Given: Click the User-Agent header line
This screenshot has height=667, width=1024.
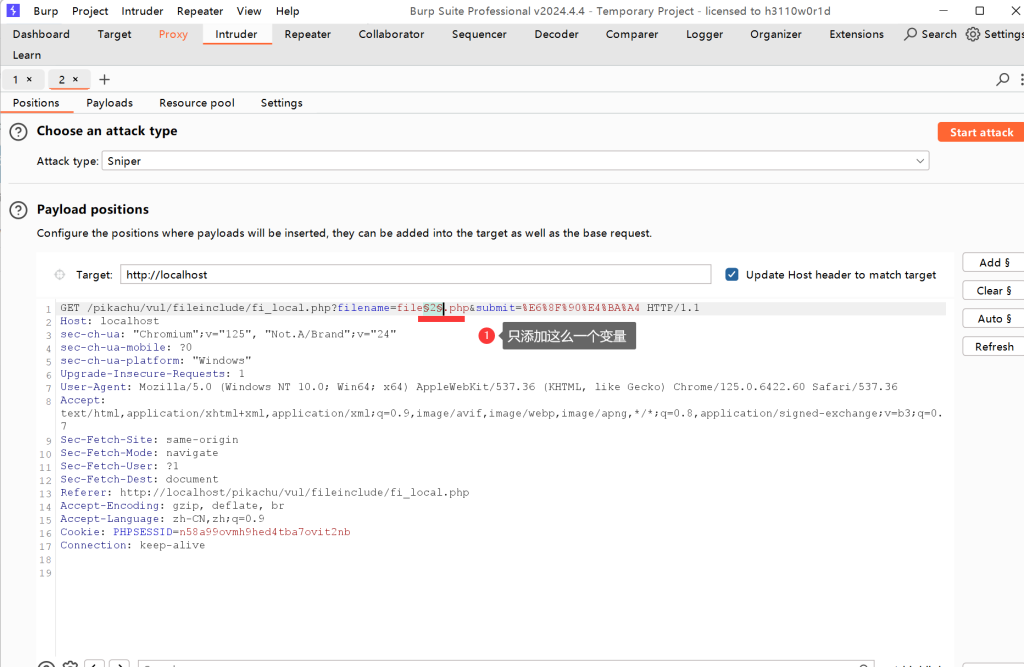Looking at the screenshot, I should point(479,387).
